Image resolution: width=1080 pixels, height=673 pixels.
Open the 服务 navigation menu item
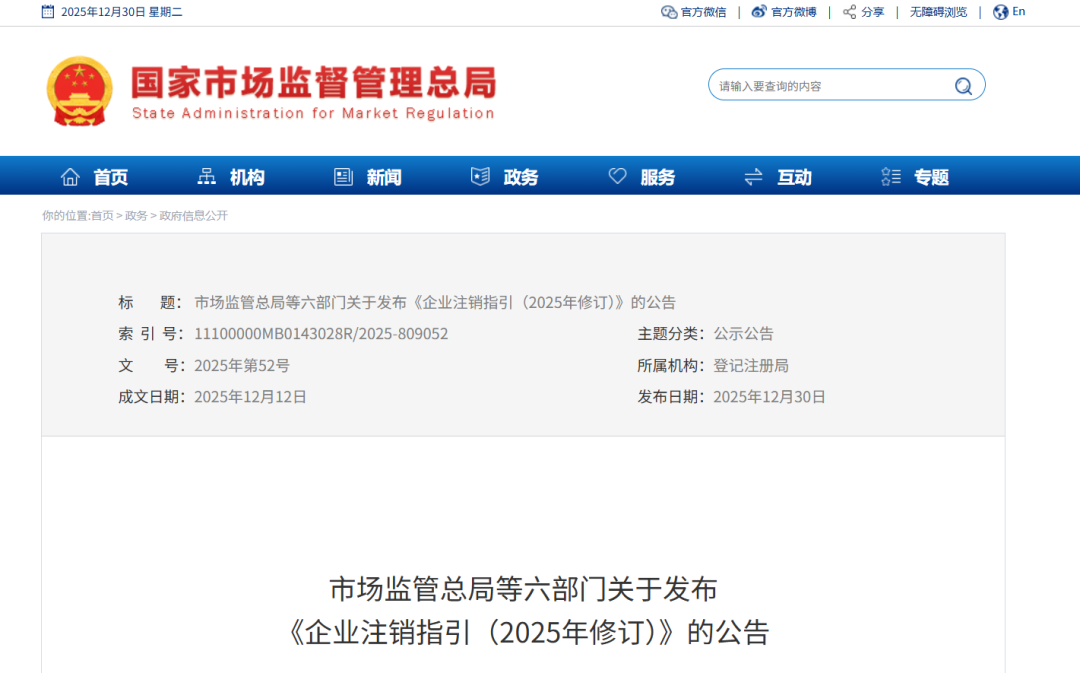point(658,178)
